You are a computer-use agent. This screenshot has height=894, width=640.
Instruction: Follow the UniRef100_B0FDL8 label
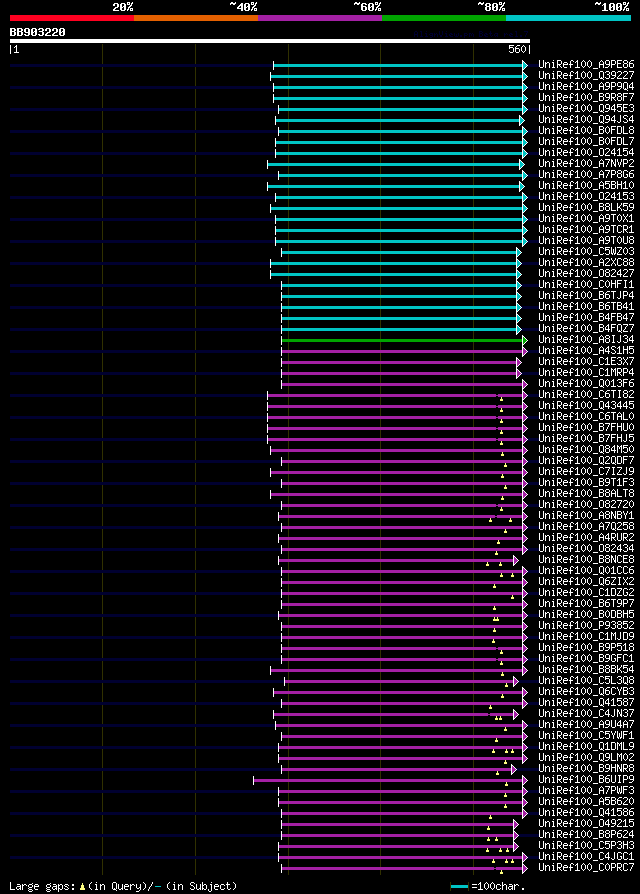586,131
